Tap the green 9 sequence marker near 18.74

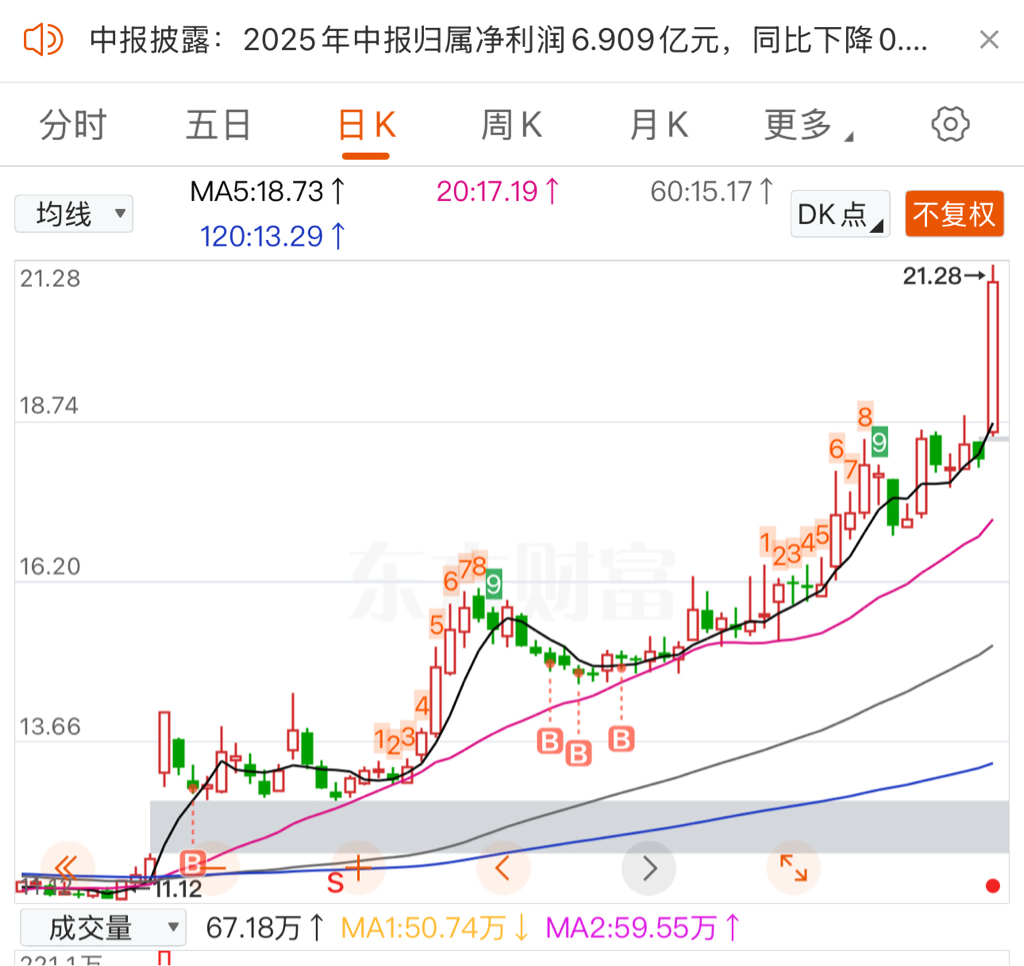tap(879, 442)
